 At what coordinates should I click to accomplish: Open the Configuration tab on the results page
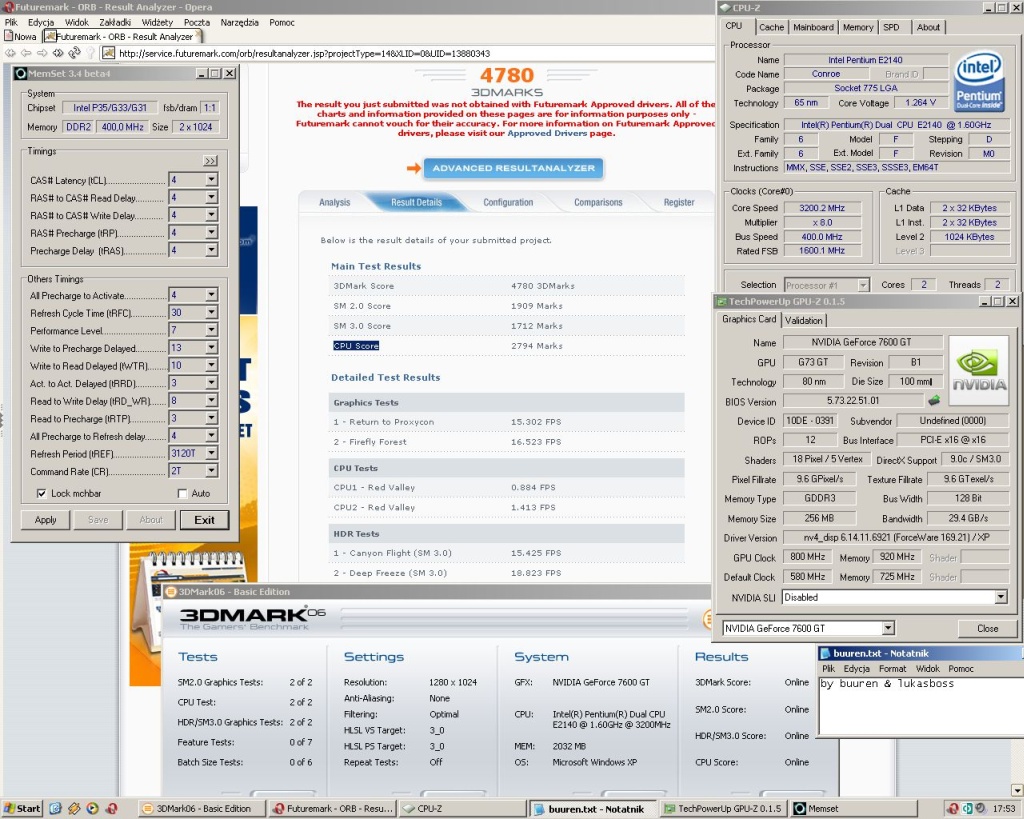(508, 202)
